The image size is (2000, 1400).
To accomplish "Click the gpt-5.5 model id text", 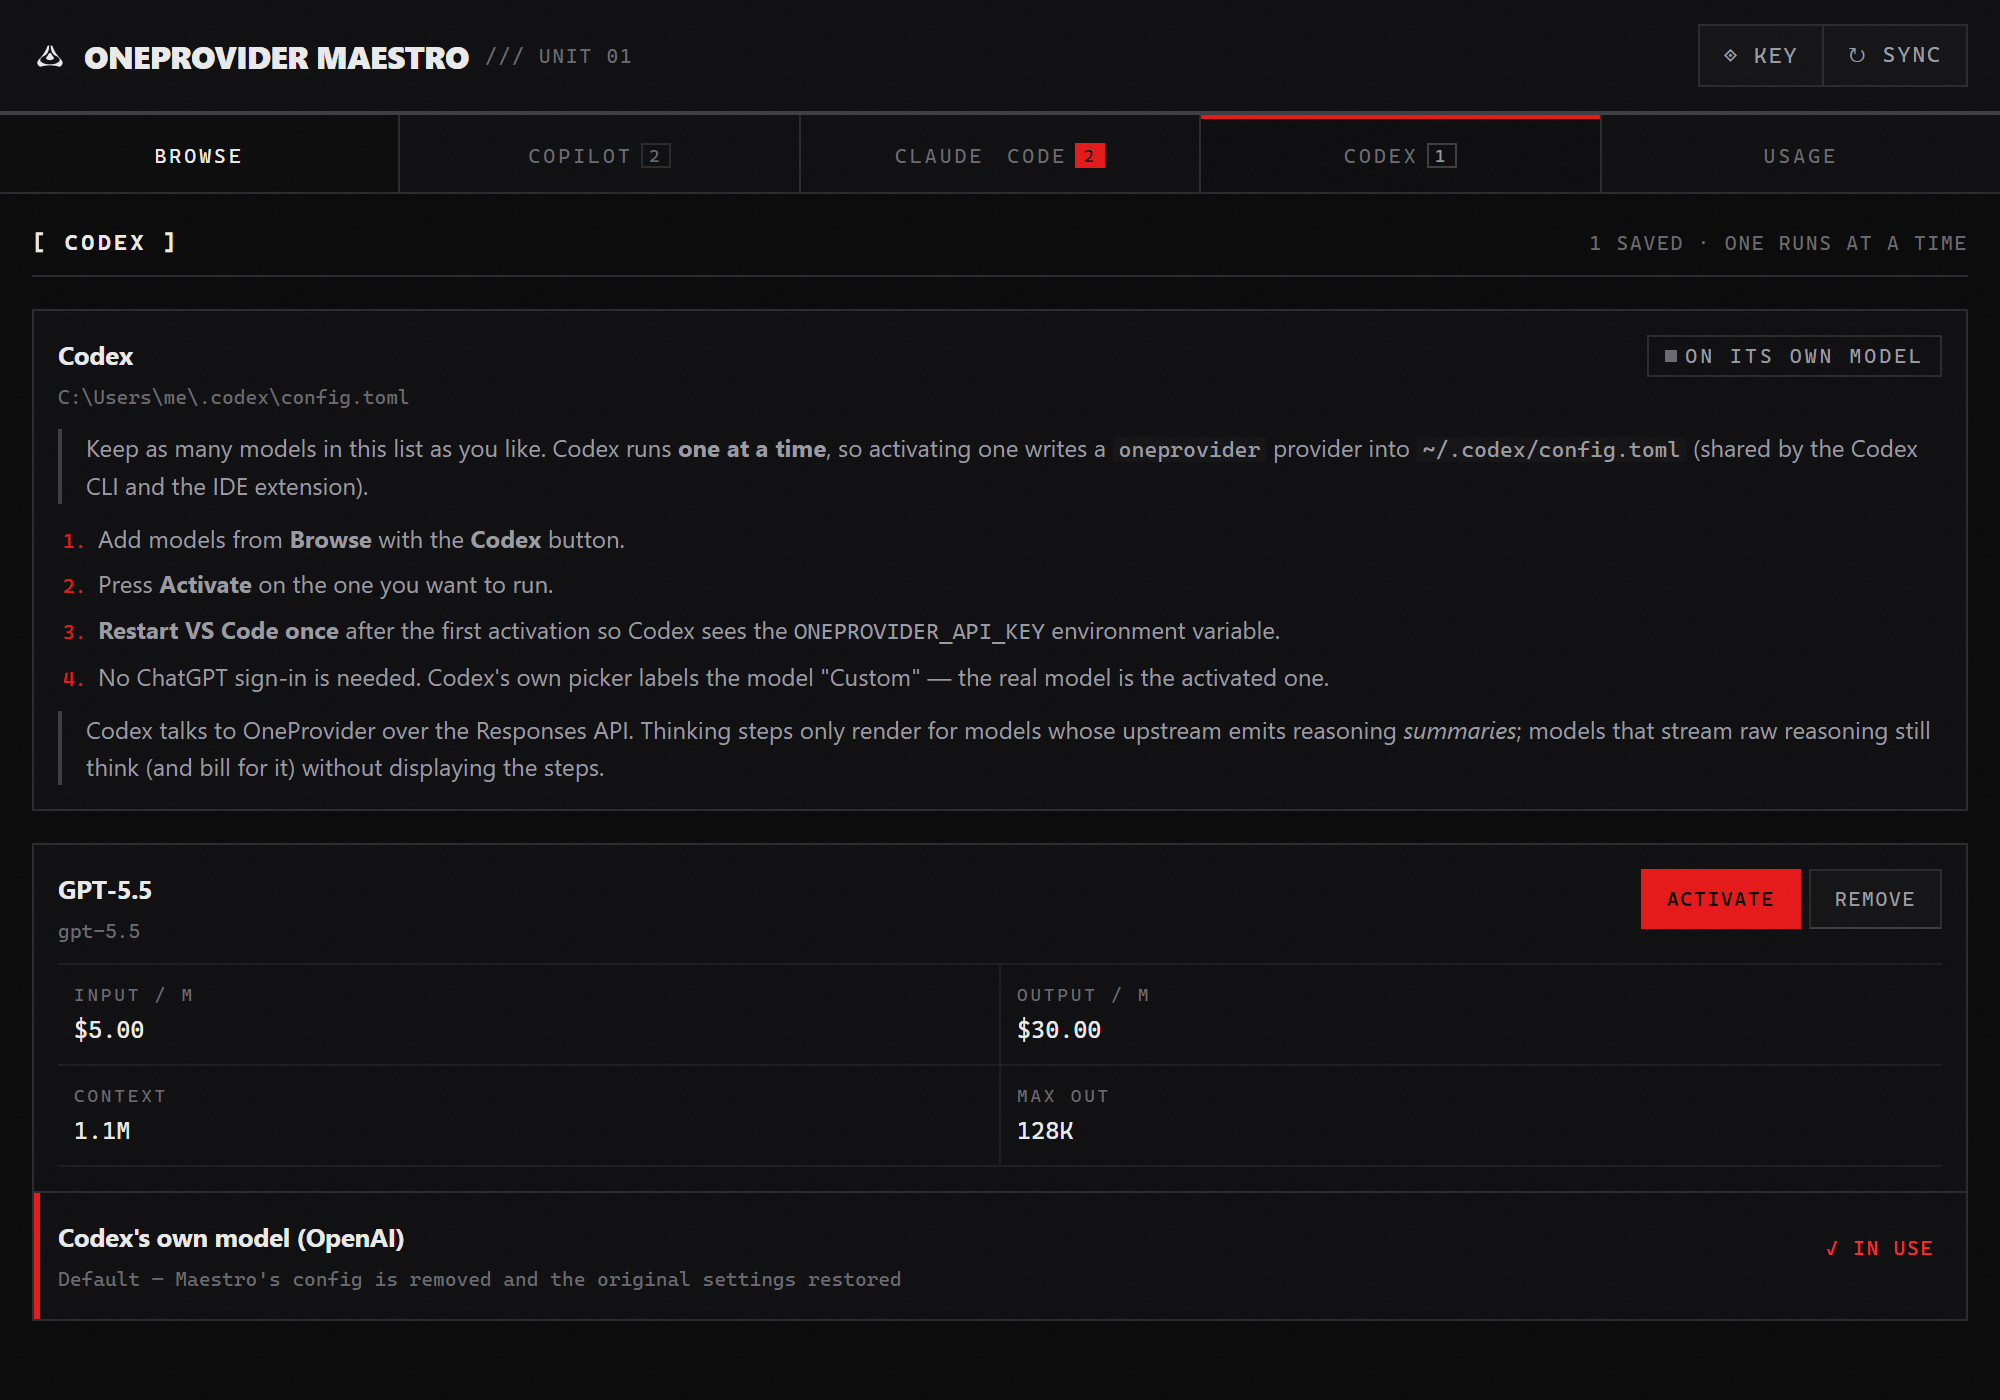I will tap(99, 931).
